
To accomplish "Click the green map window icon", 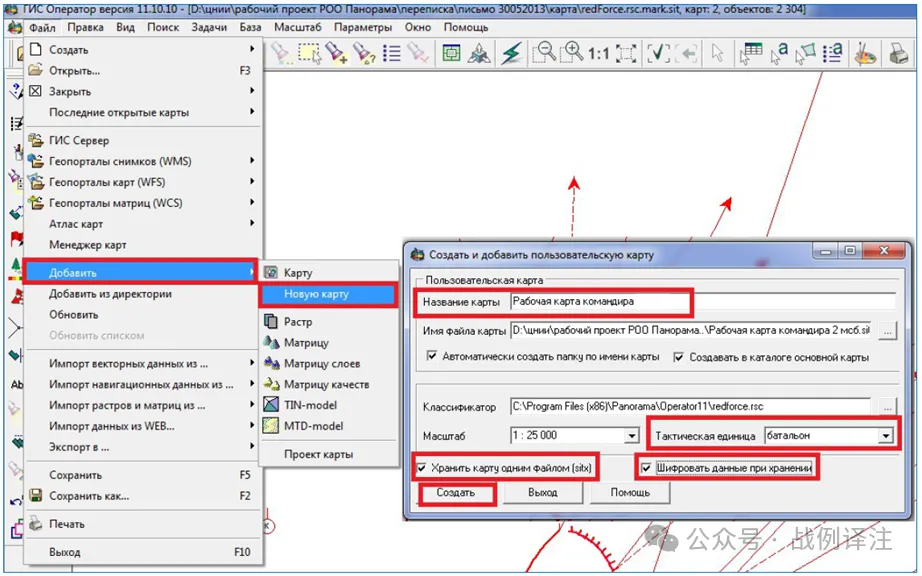I will [x=452, y=53].
